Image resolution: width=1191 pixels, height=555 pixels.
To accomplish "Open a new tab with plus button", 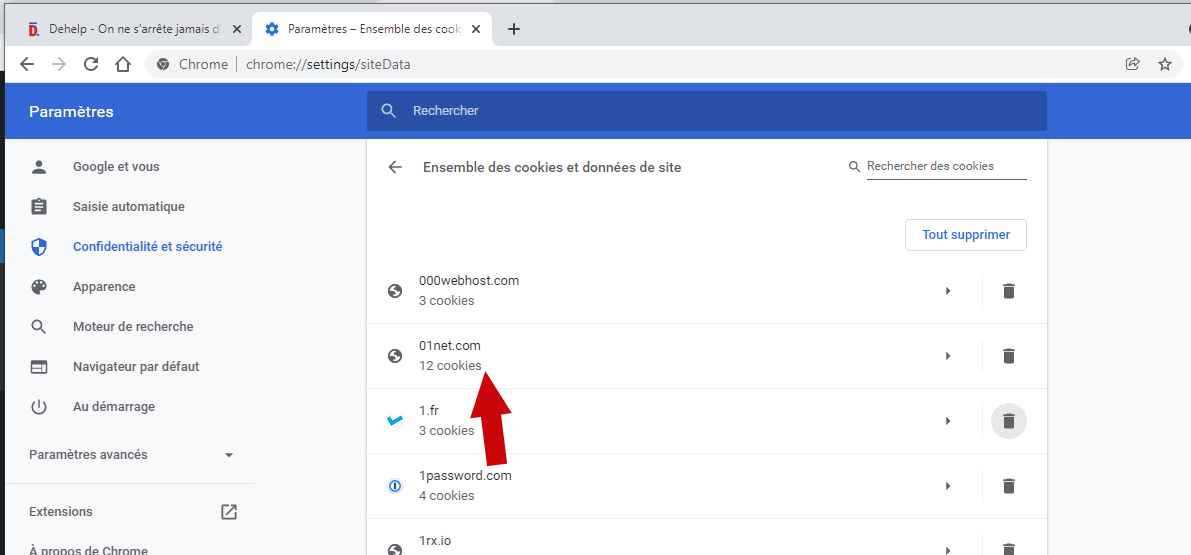I will coord(513,29).
